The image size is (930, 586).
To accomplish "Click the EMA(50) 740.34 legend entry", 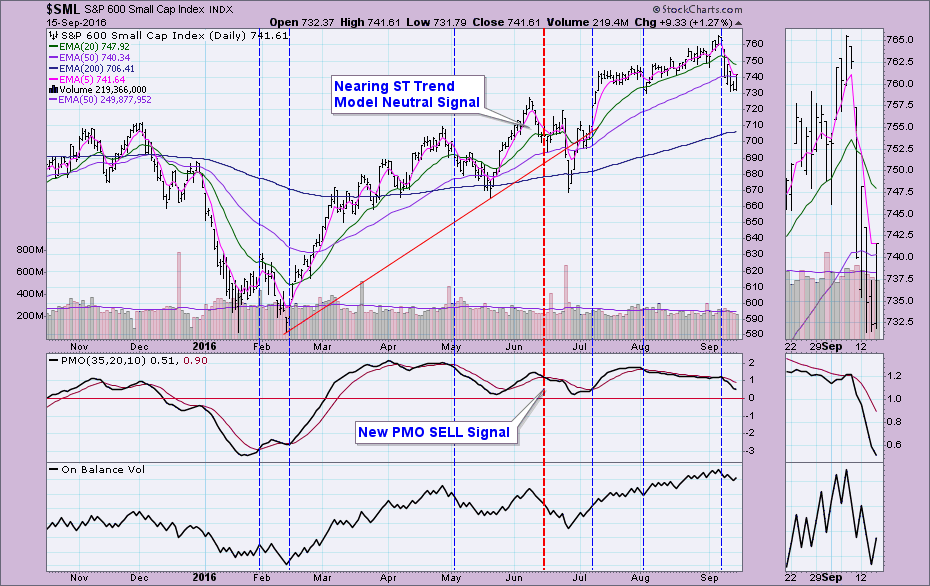I will tap(89, 58).
